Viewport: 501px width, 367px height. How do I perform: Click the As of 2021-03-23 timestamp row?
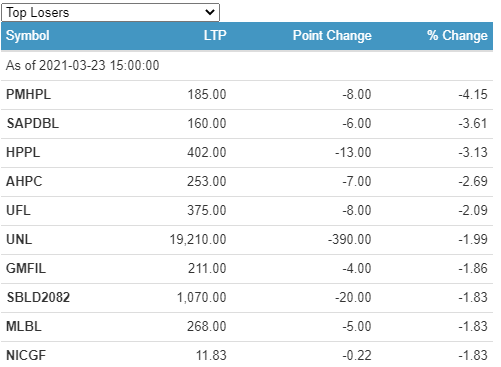[x=247, y=65]
